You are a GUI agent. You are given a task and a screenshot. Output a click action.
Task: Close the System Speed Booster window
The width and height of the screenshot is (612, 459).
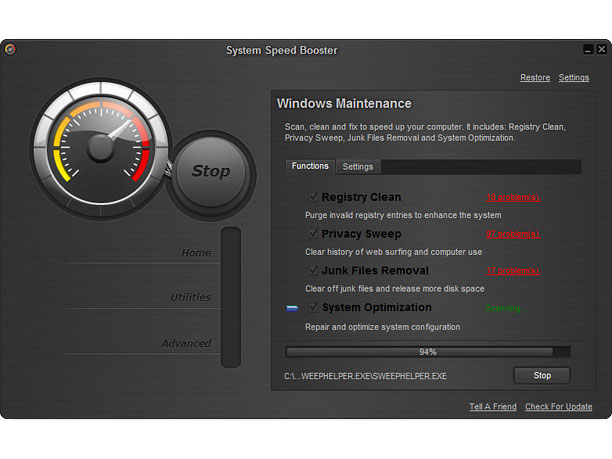pyautogui.click(x=601, y=50)
